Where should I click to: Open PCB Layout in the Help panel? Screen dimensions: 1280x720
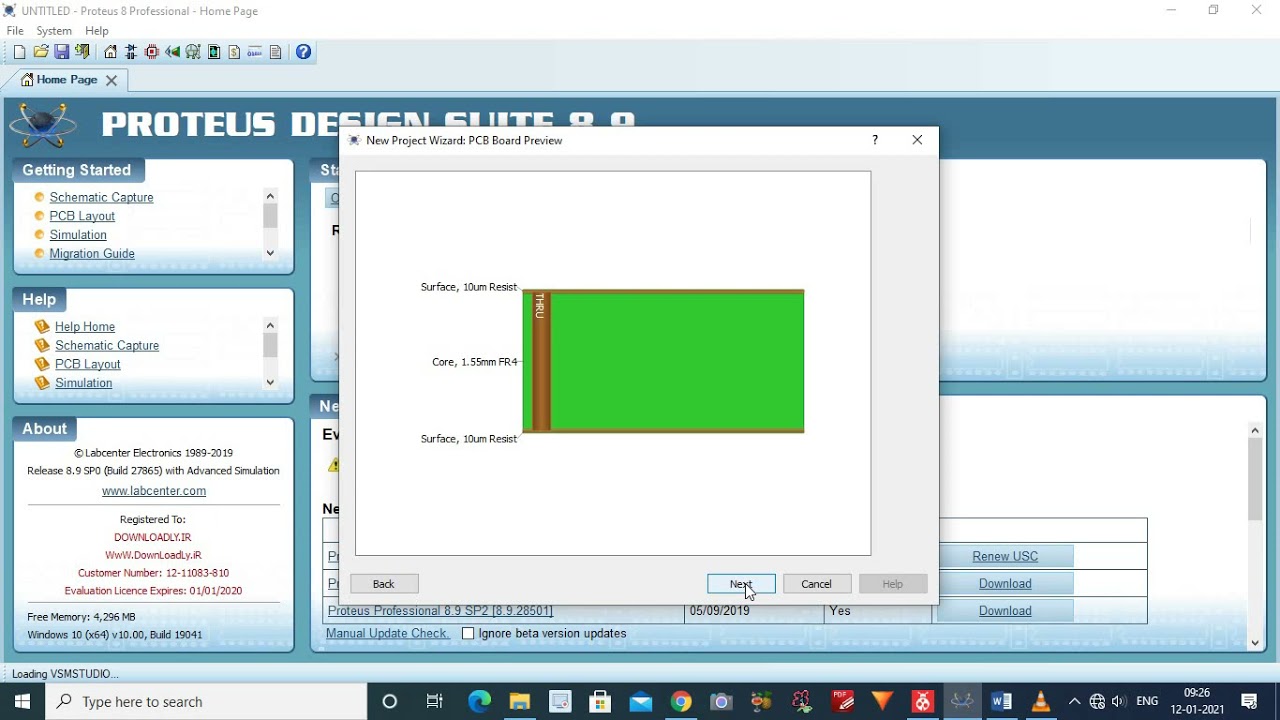[88, 365]
